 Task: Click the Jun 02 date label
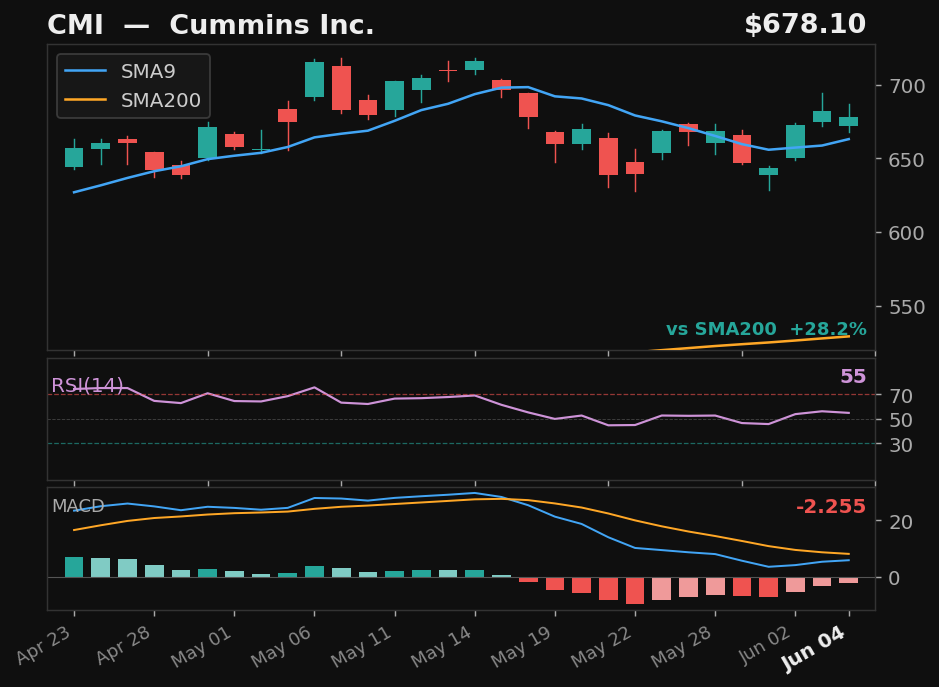coord(766,646)
